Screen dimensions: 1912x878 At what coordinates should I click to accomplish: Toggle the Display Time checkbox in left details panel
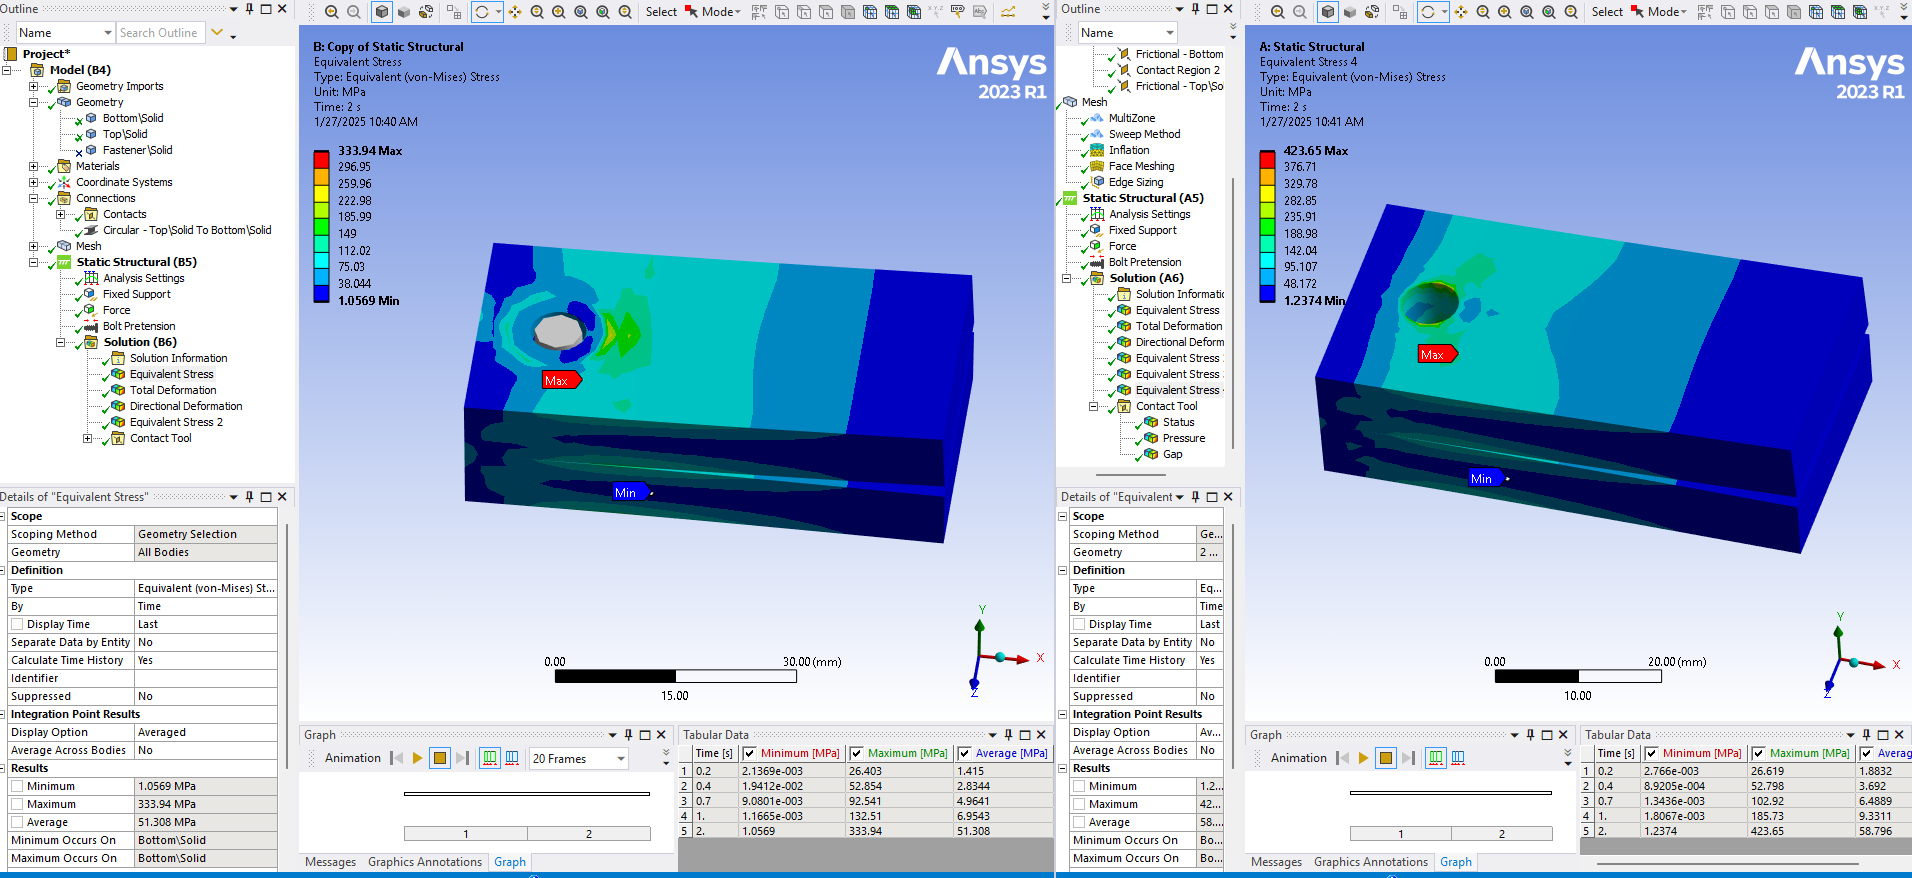(x=18, y=624)
